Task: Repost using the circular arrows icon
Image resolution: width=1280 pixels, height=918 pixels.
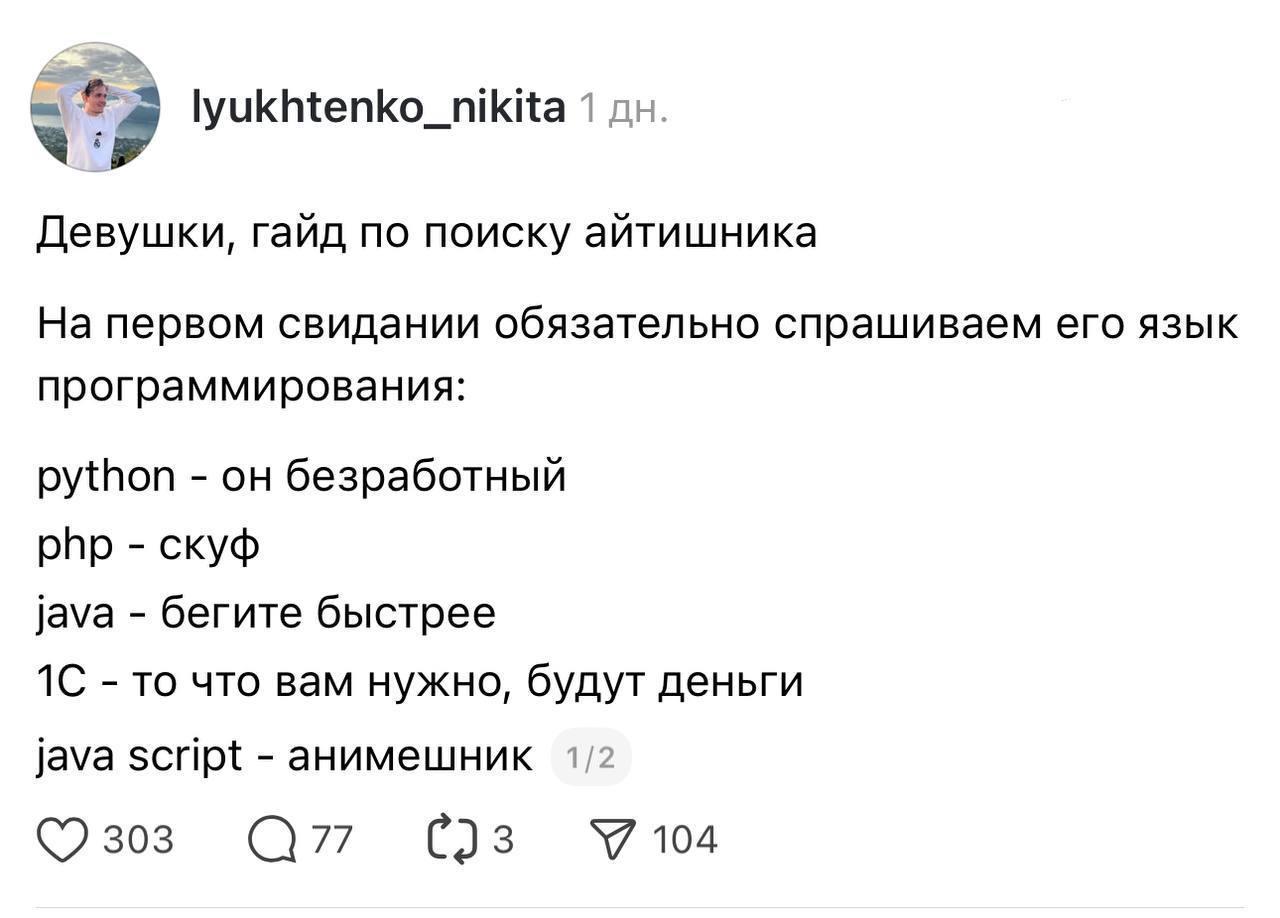Action: pos(452,840)
